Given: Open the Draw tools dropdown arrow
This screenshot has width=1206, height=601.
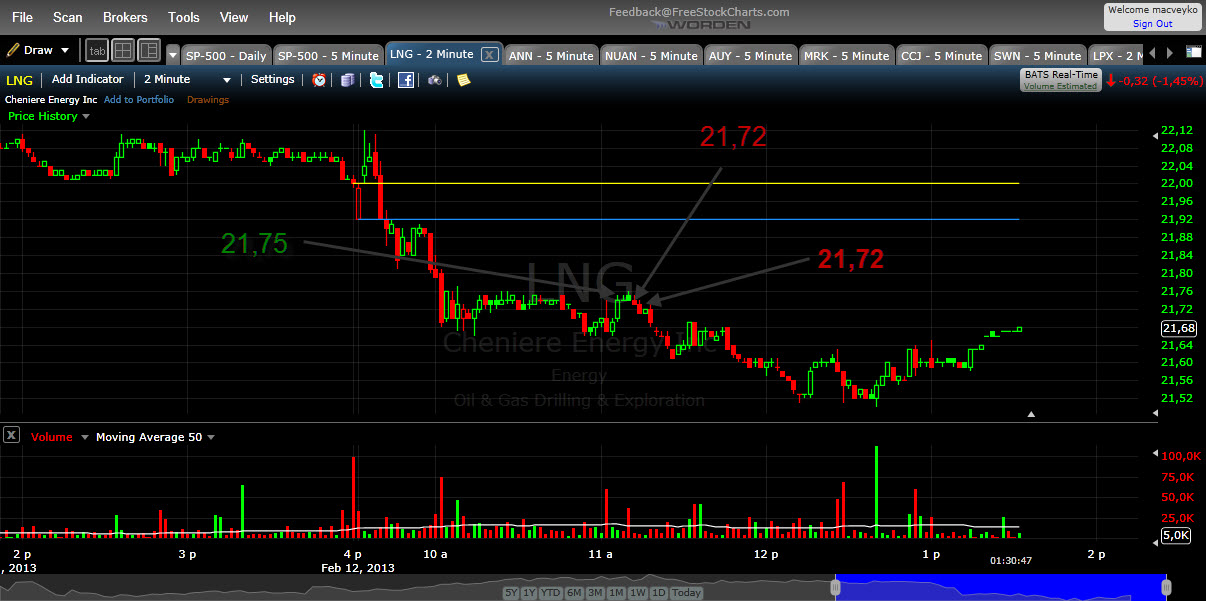Looking at the screenshot, I should pos(65,50).
